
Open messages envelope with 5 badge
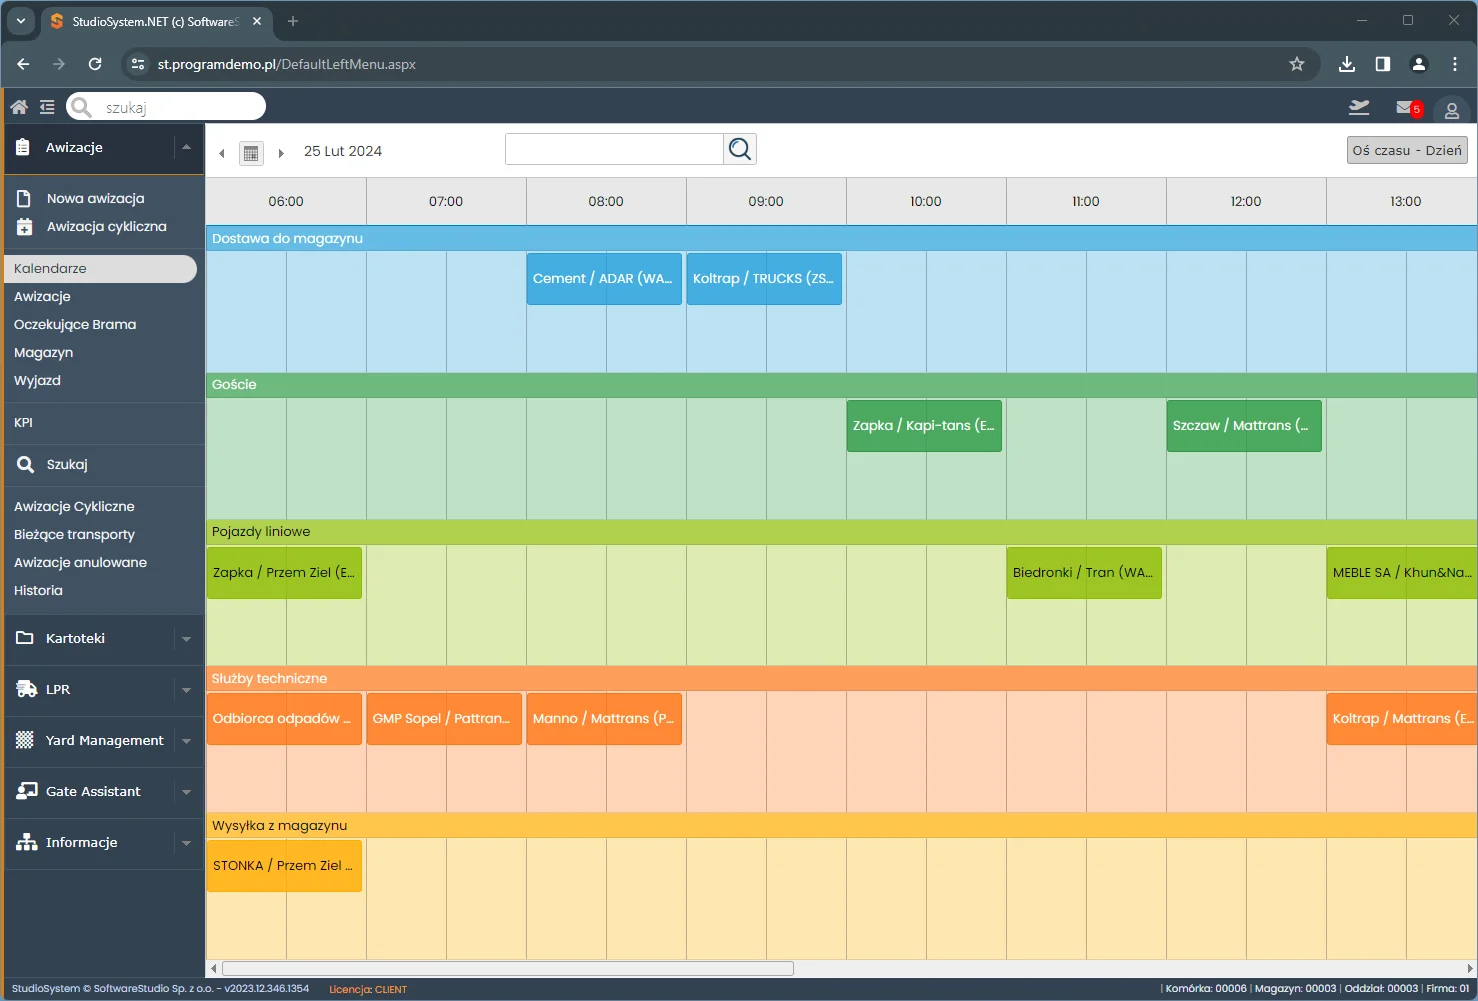(1408, 107)
